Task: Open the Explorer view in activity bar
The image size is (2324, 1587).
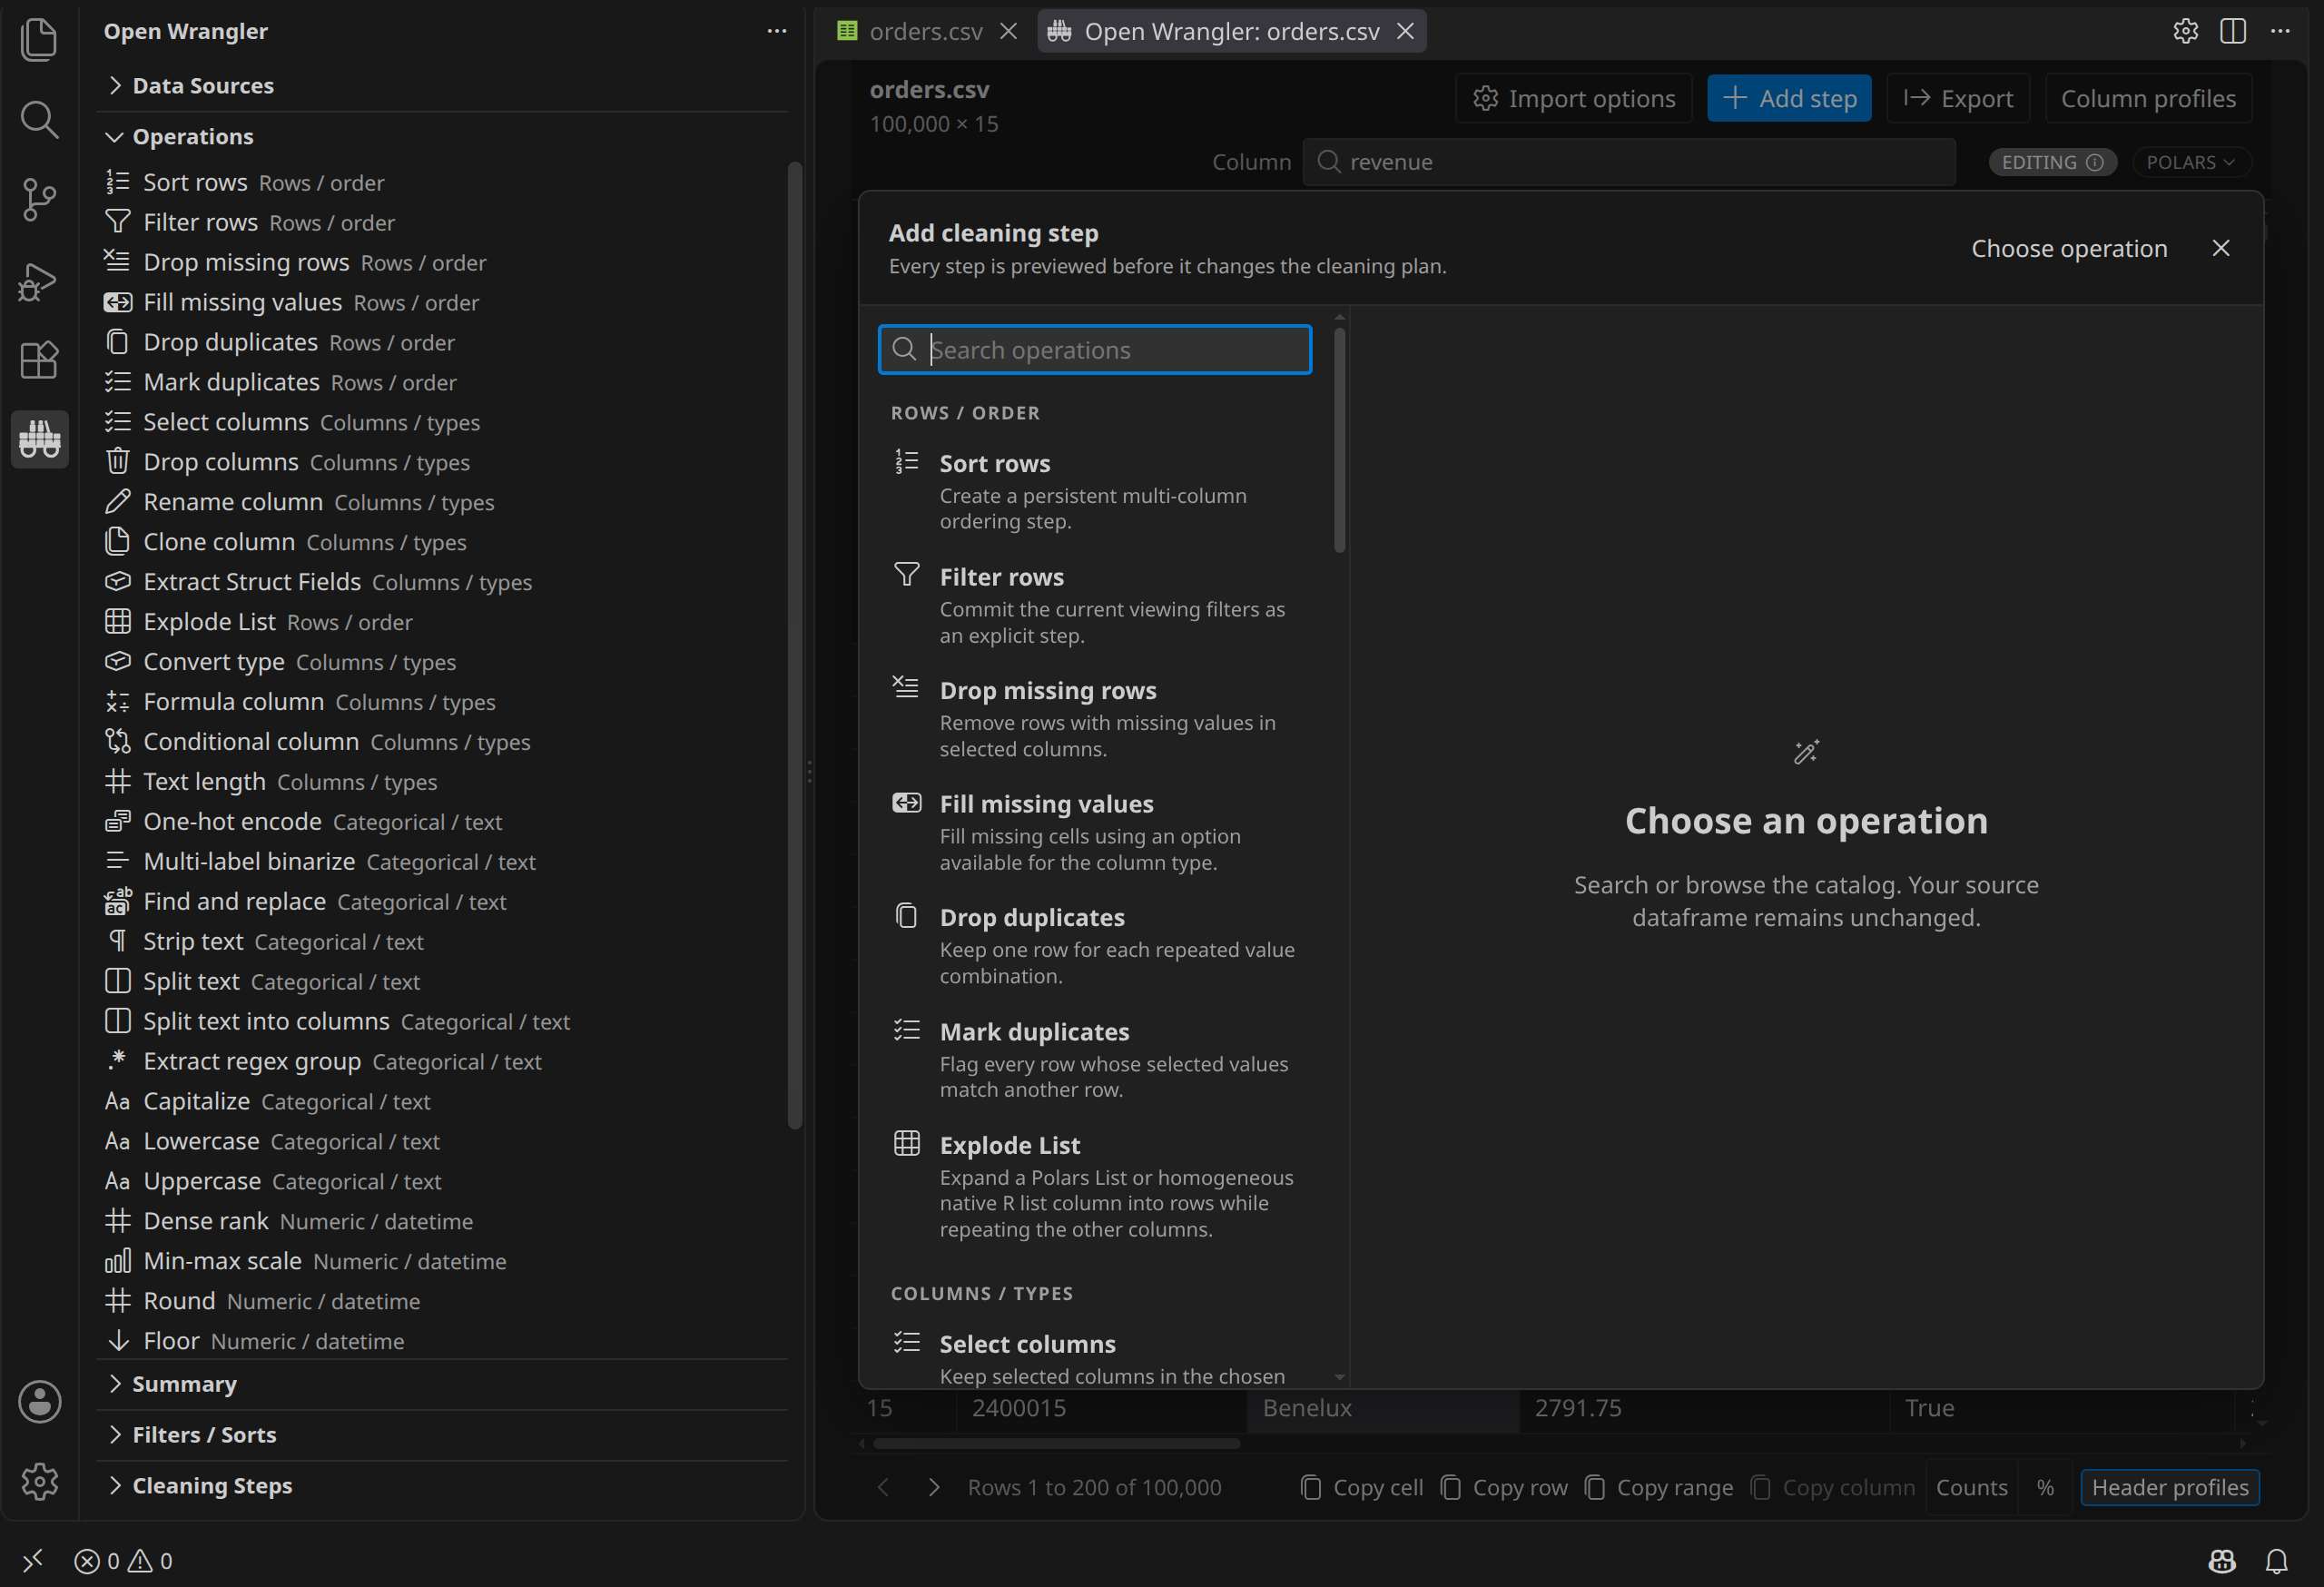Action: point(39,40)
